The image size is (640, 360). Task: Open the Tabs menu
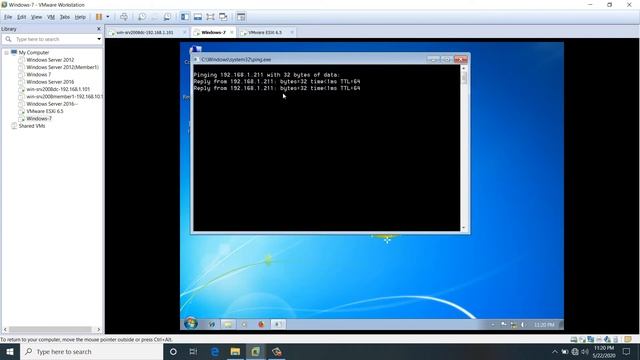click(64, 17)
